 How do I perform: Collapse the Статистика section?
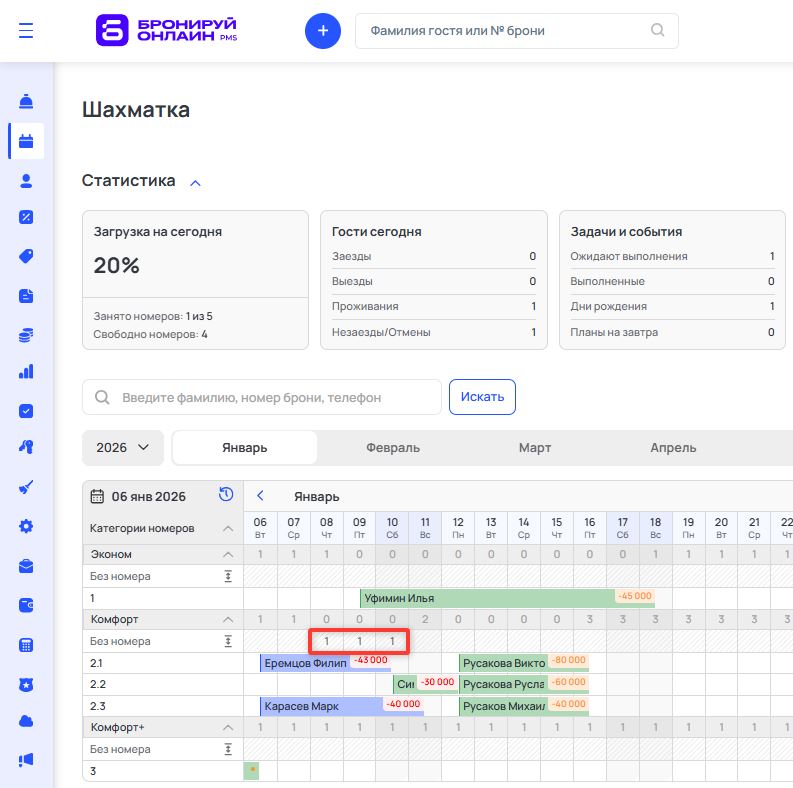pos(195,182)
